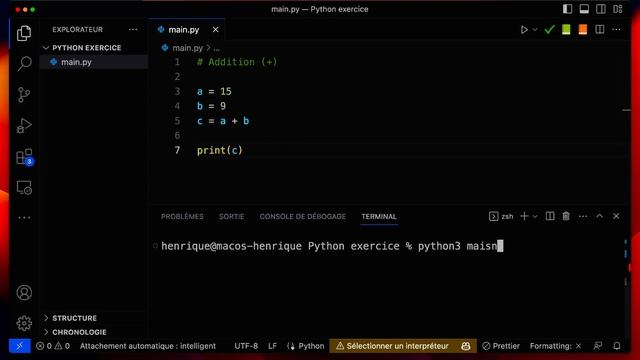
Task: Click the code line b = 9
Action: (211, 106)
